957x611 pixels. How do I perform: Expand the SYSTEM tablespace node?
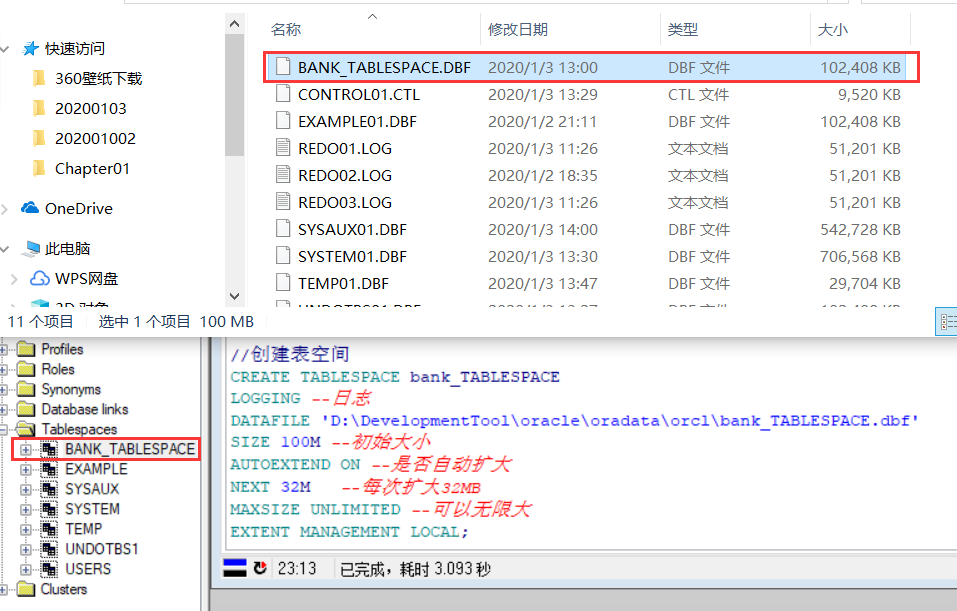[x=26, y=510]
